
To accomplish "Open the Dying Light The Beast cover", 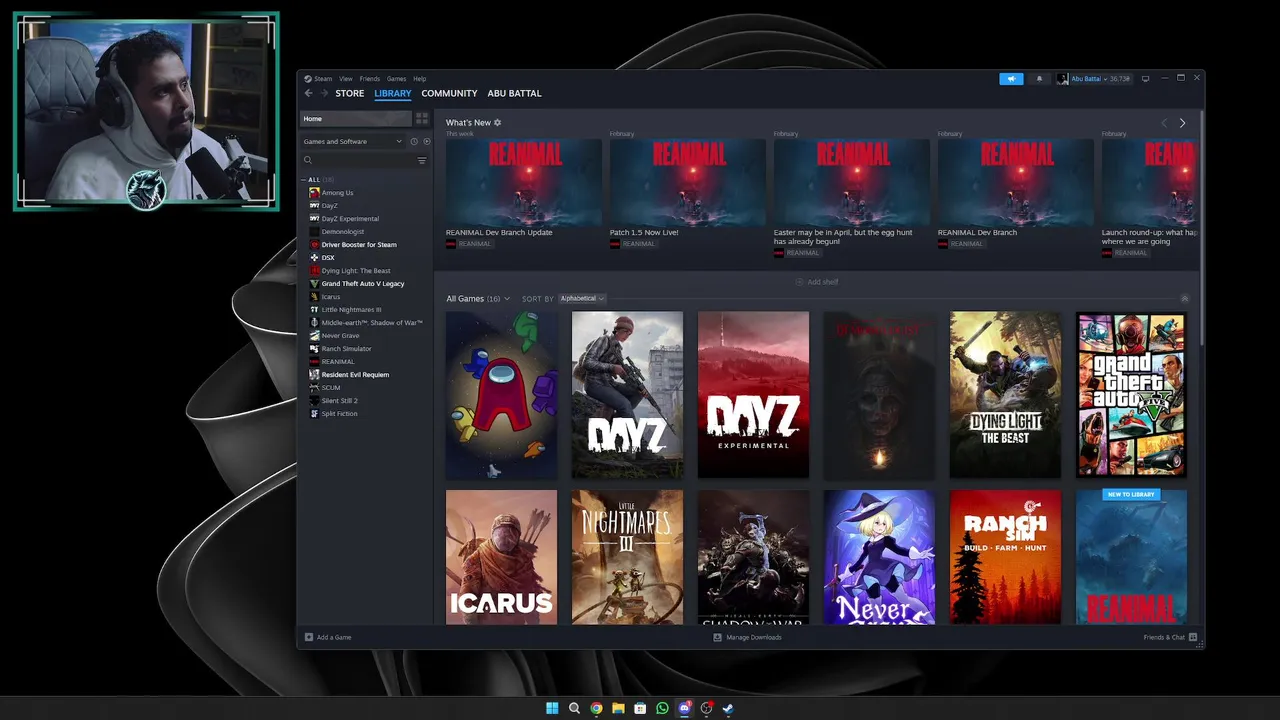I will click(x=1005, y=395).
